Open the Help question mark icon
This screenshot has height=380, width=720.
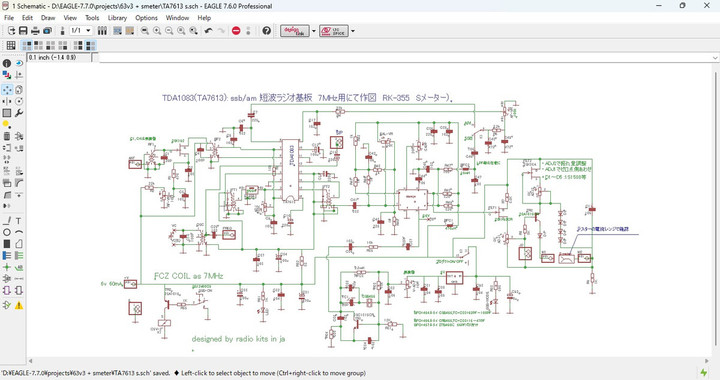coord(266,31)
